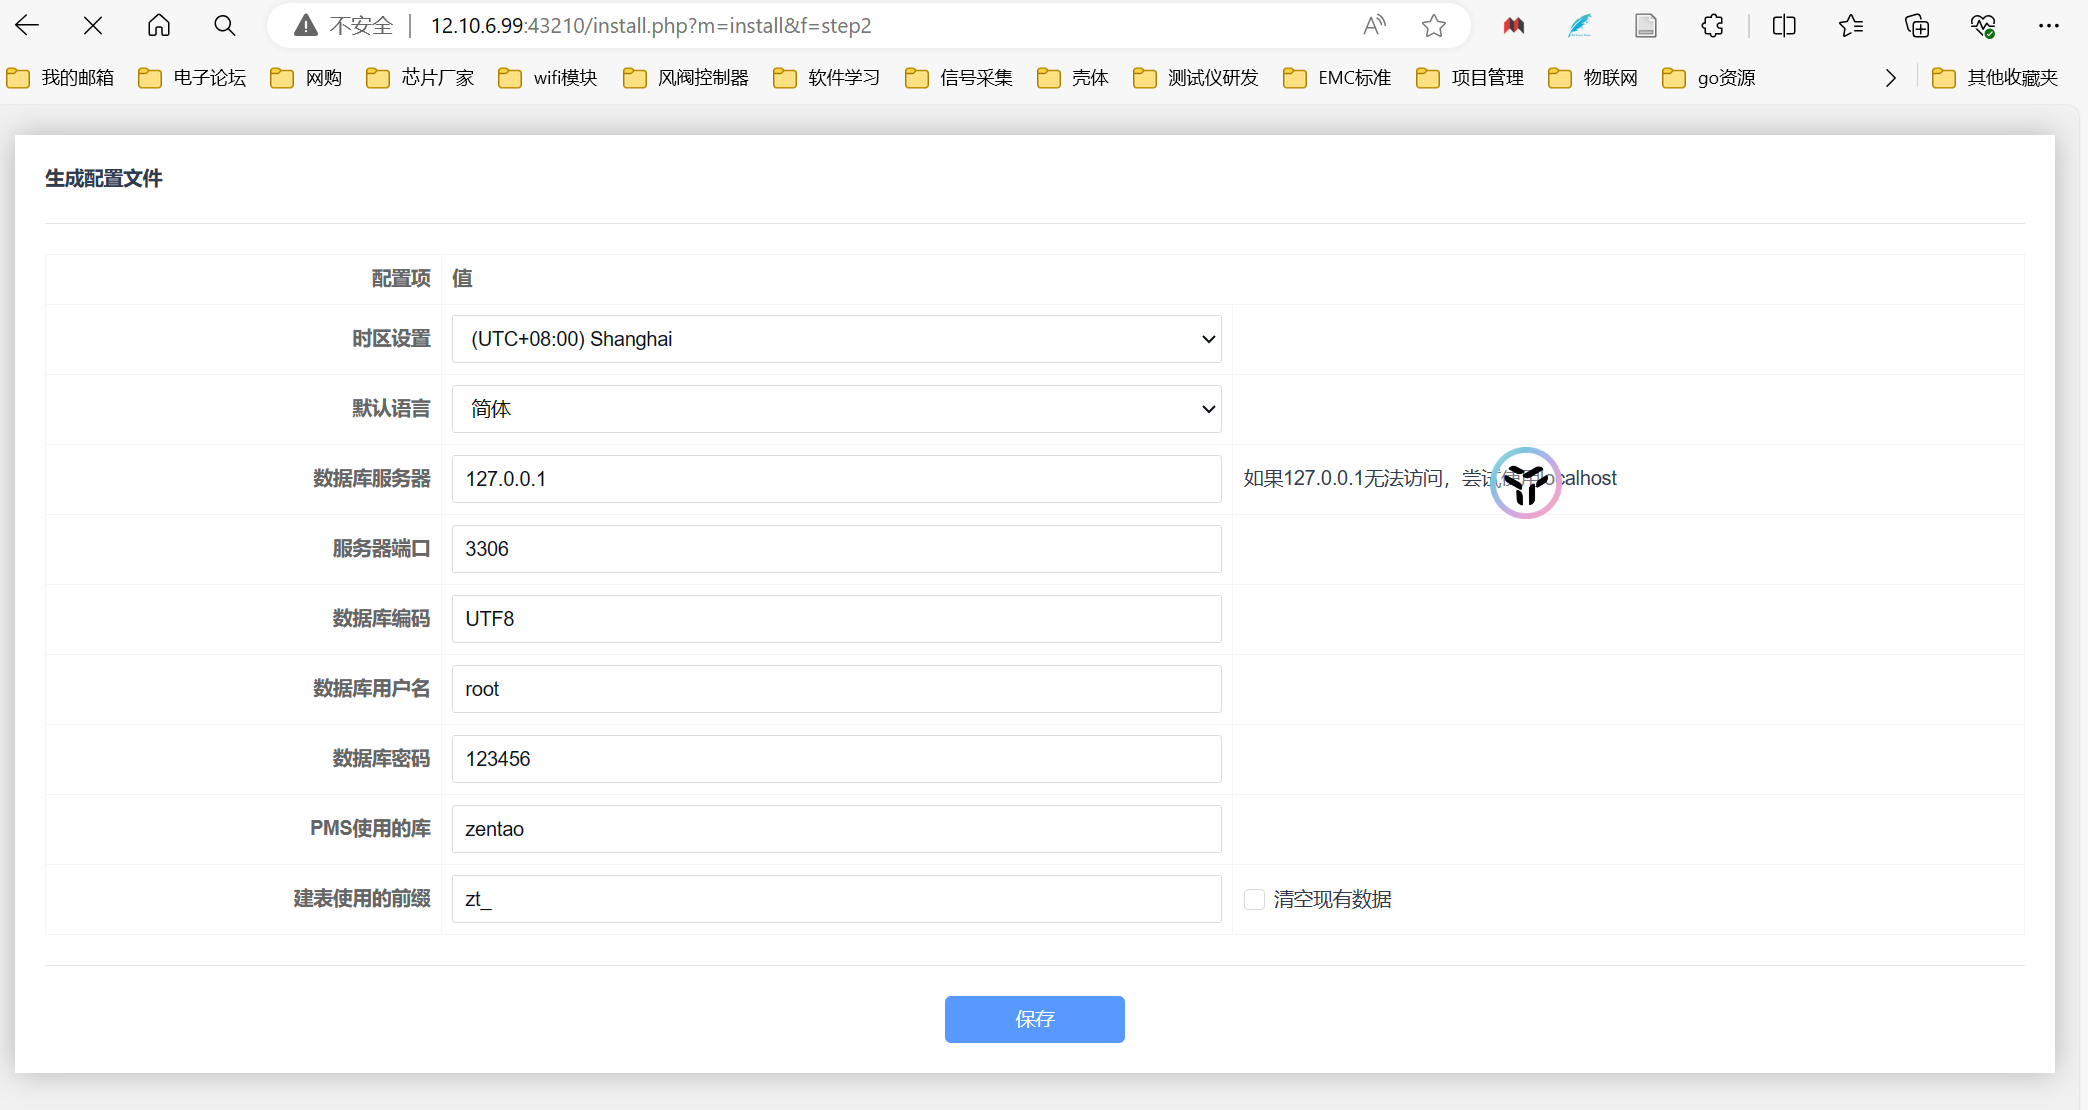Click the 数据库服务器 host input field
This screenshot has height=1110, width=2088.
click(836, 479)
